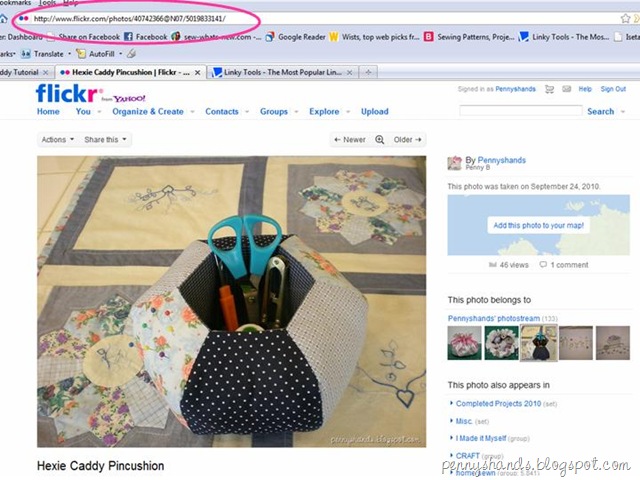Image resolution: width=640 pixels, height=480 pixels.
Task: Open the You menu link
Action: coord(83,111)
